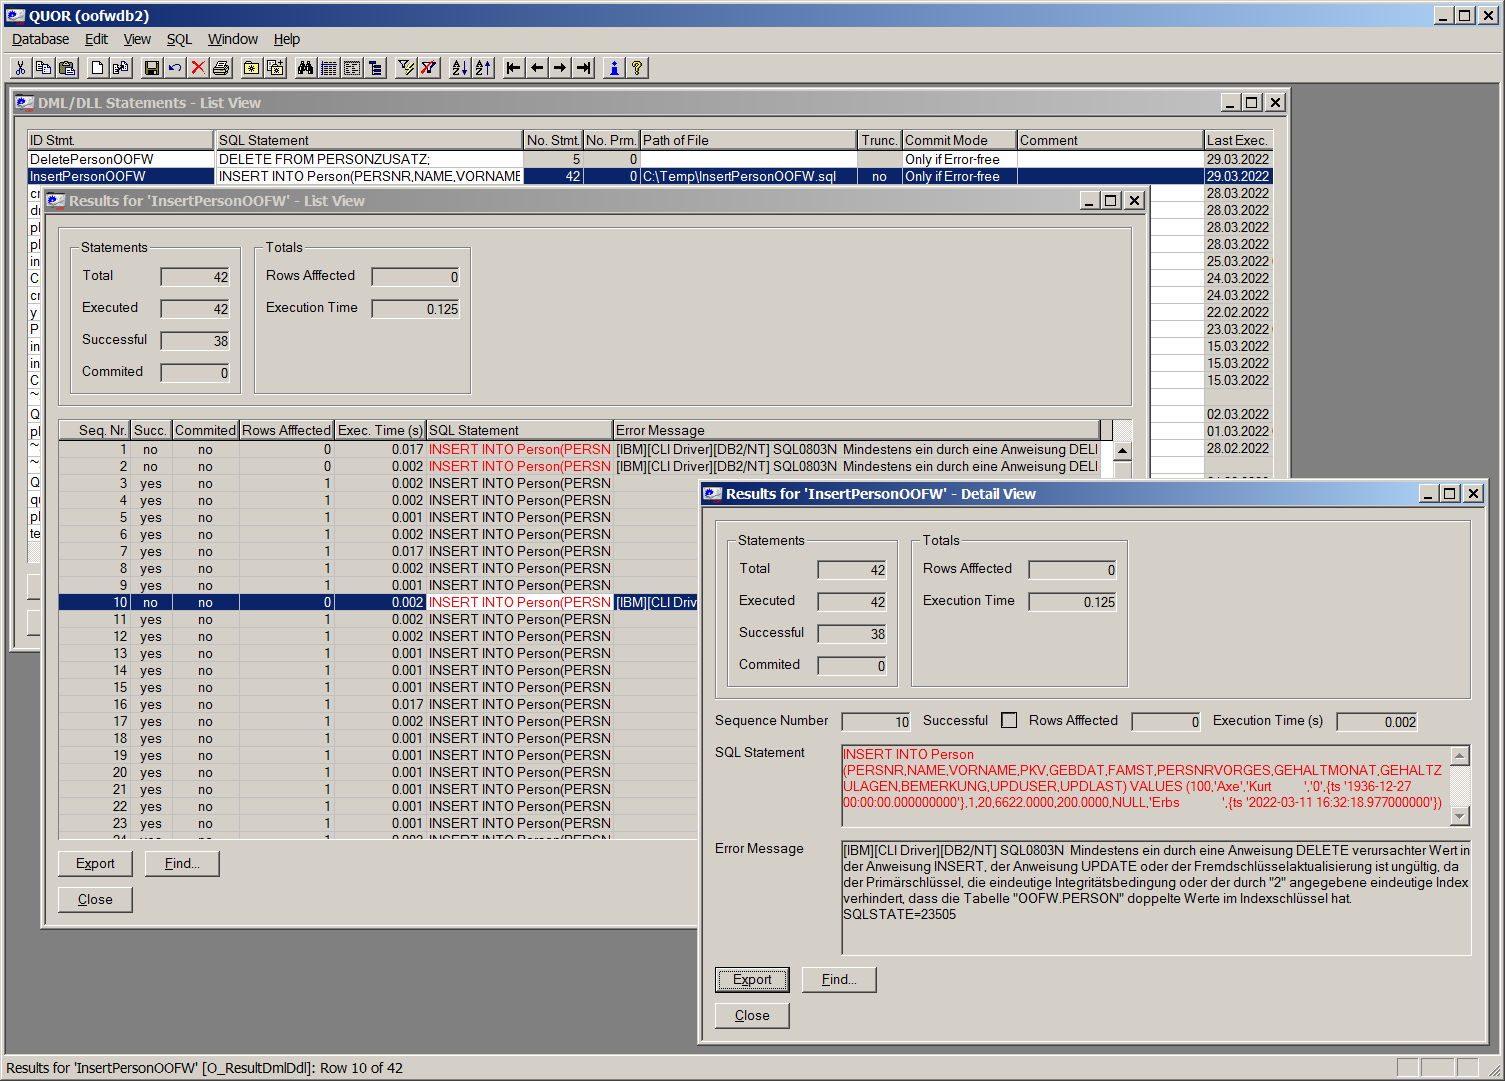Screen dimensions: 1505x1081
Task: Click Close button in Detail View
Action: (x=752, y=1016)
